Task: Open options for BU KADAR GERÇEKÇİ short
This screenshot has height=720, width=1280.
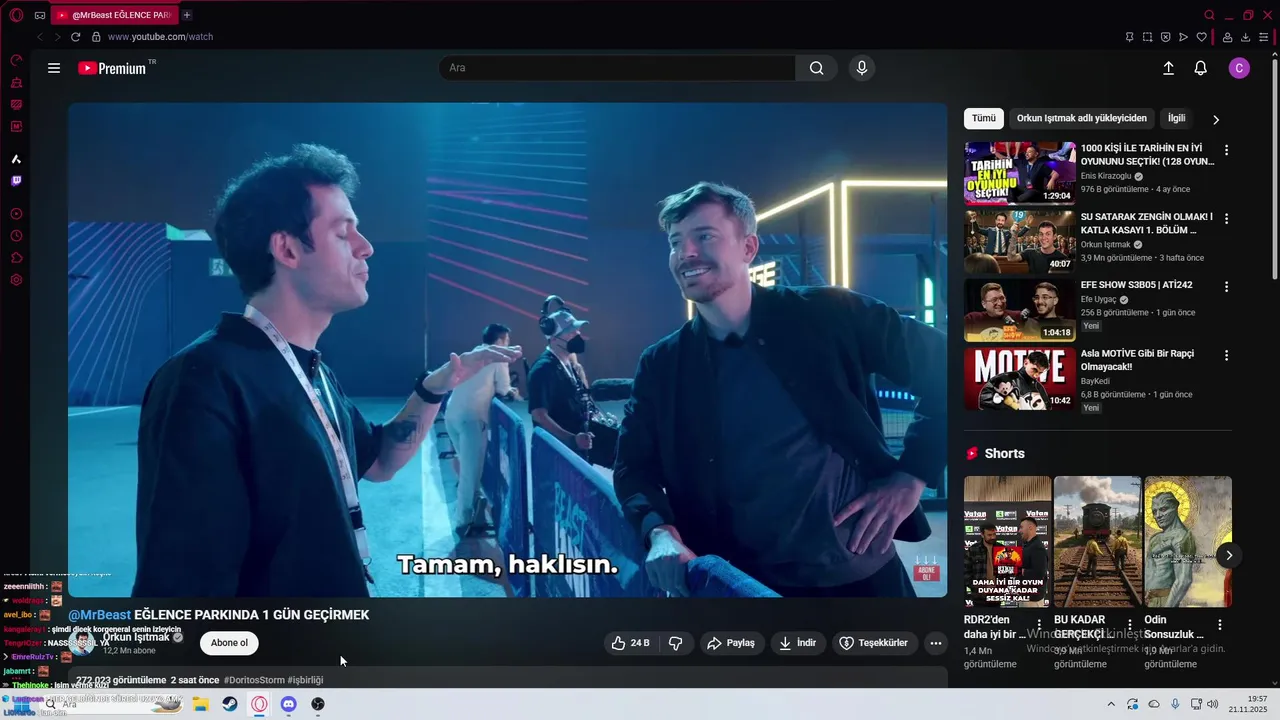Action: tap(1129, 625)
